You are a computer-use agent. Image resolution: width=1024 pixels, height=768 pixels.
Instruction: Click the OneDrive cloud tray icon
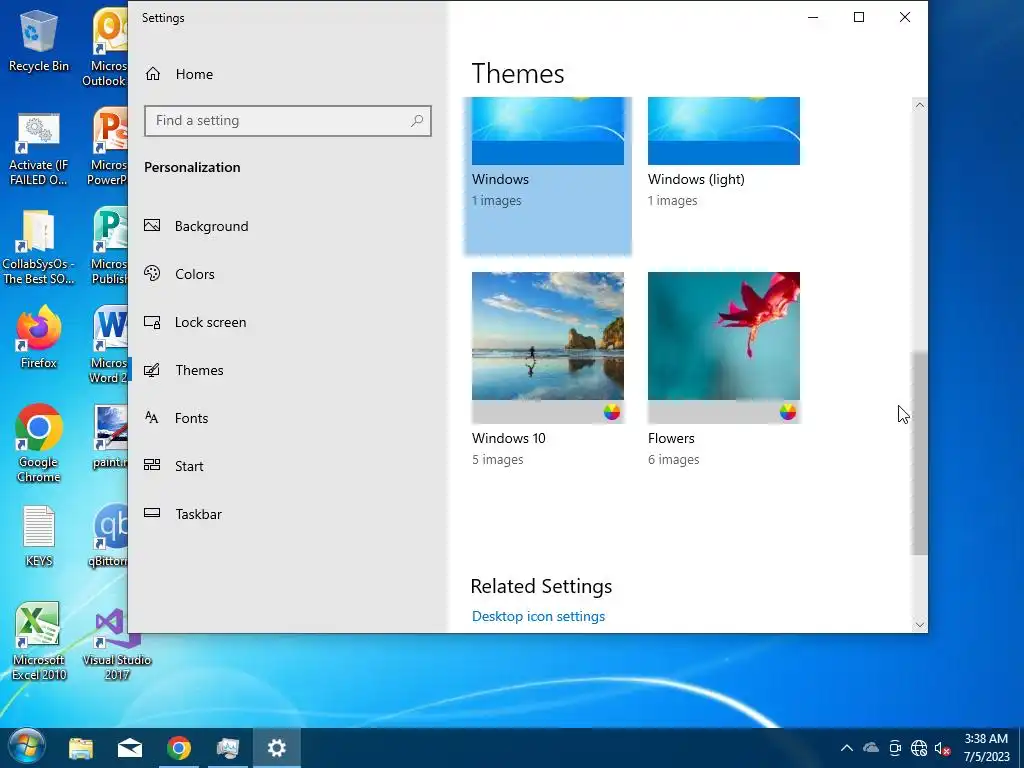coord(871,748)
